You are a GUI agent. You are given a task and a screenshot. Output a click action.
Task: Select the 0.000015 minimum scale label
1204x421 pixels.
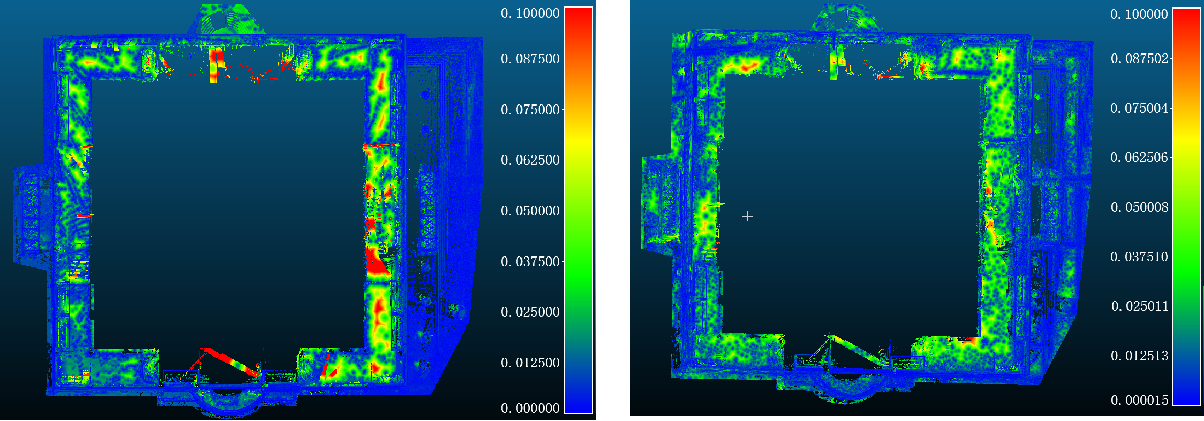[1140, 400]
